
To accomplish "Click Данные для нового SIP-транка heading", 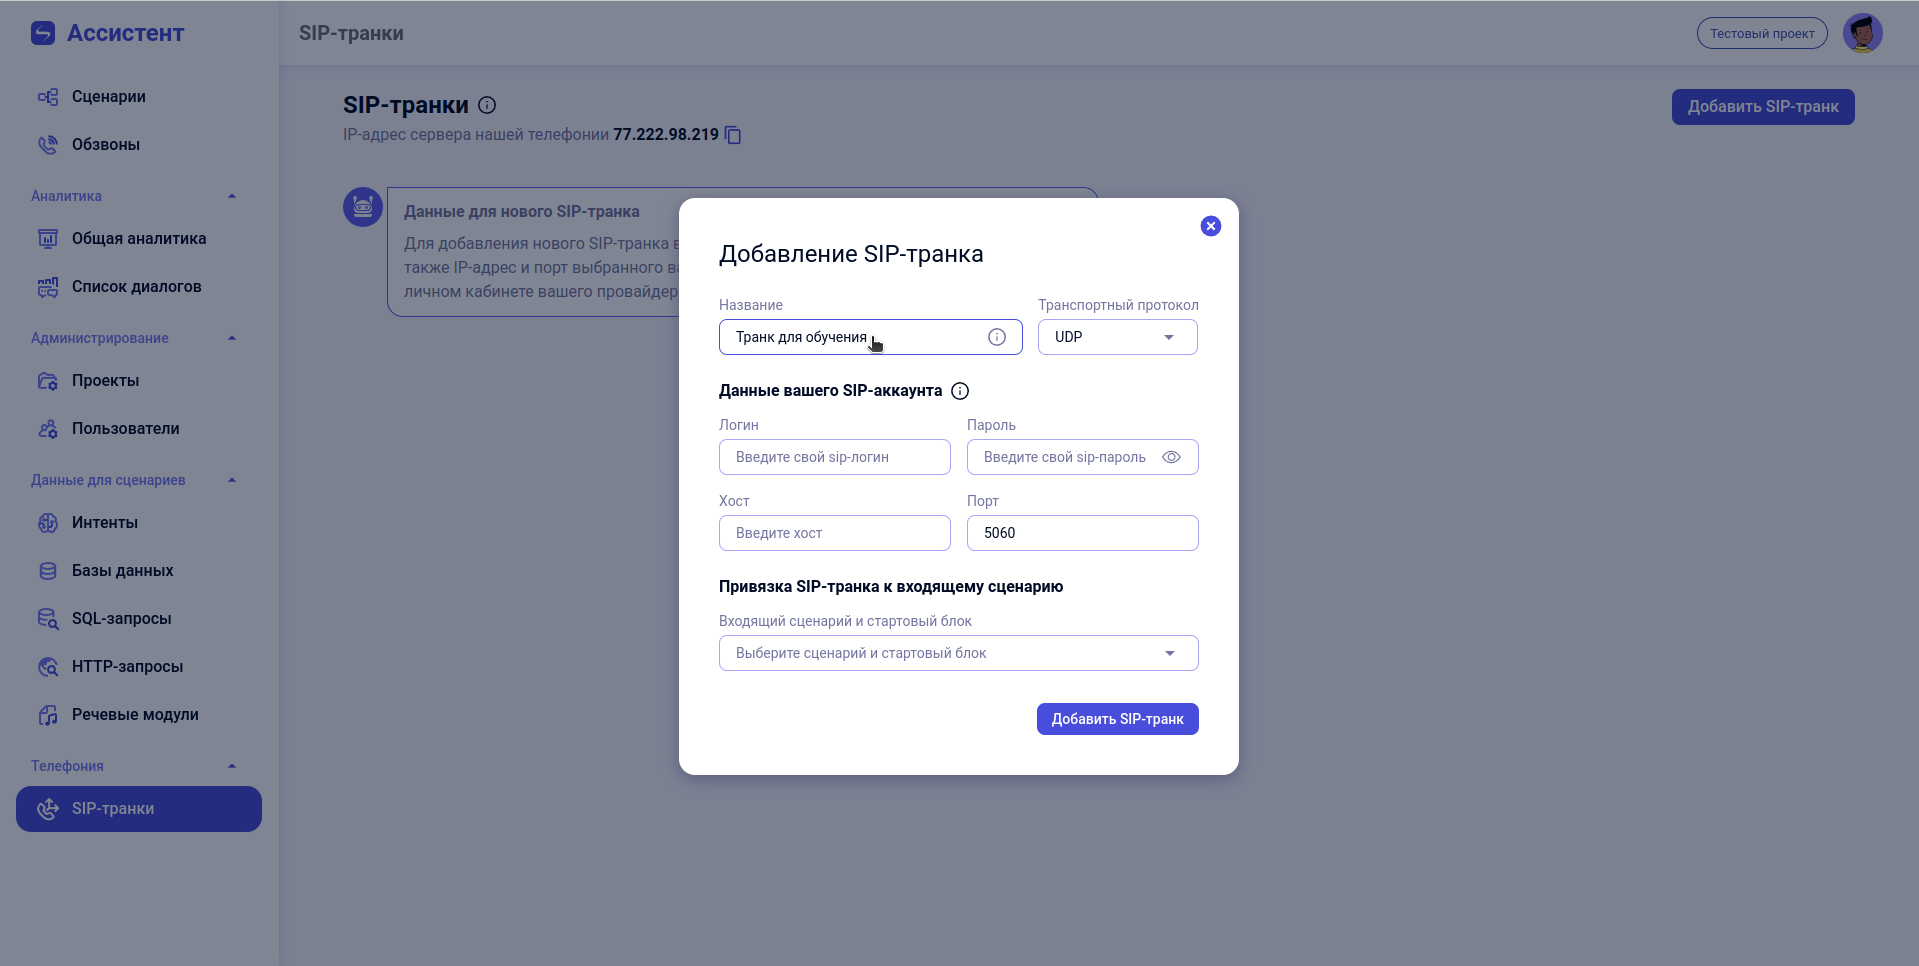I will click(522, 212).
